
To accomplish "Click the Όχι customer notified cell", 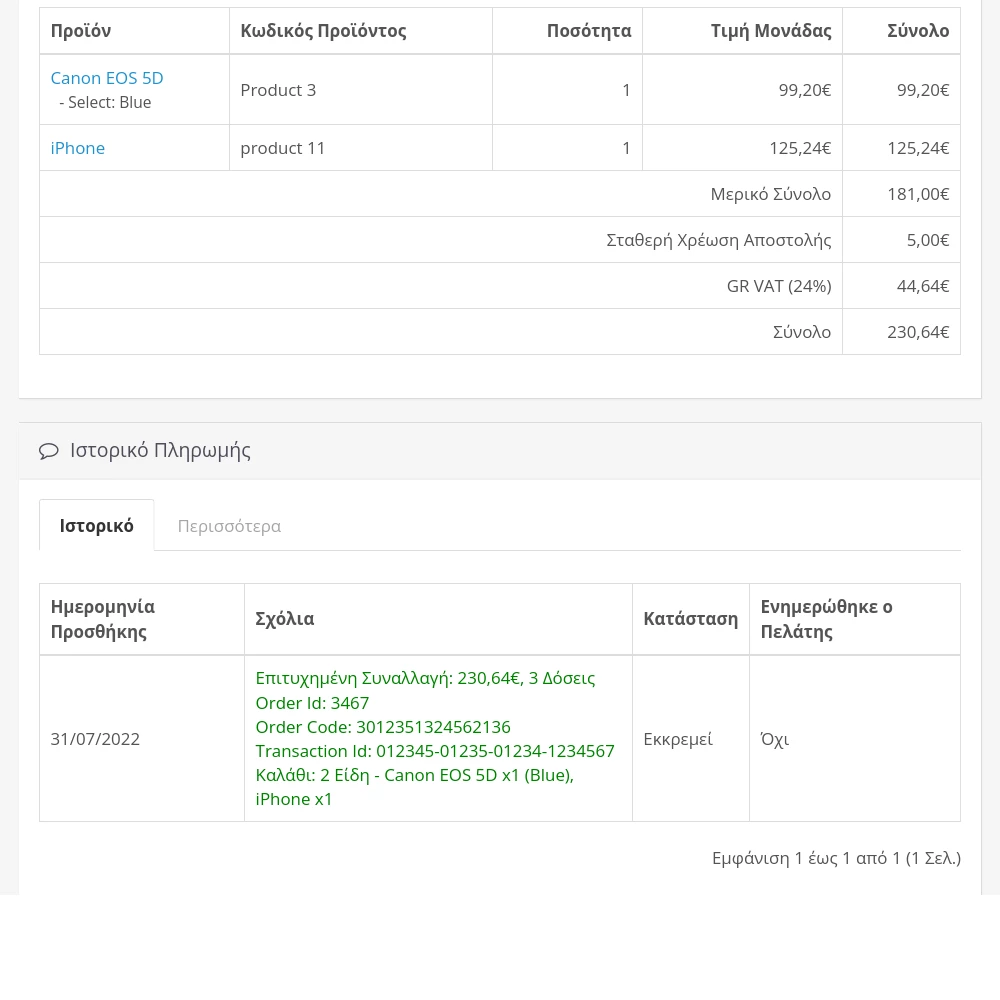I will coord(774,739).
